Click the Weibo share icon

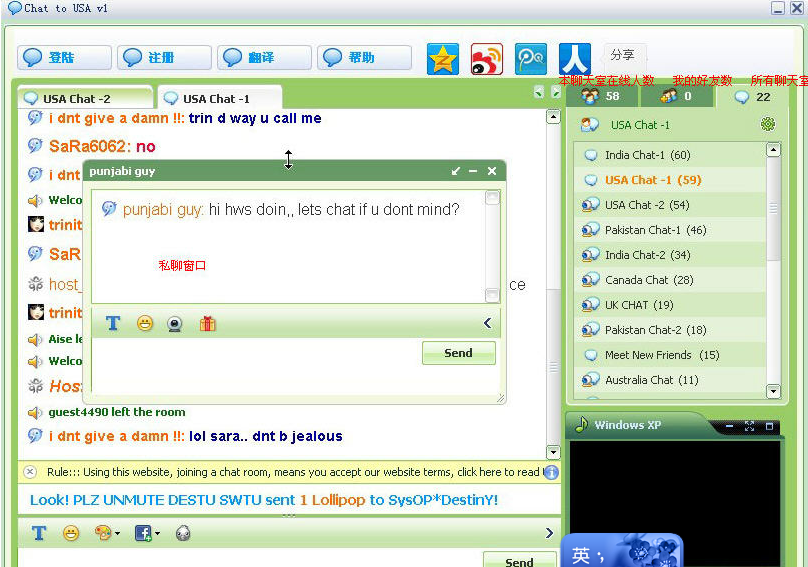coord(487,59)
